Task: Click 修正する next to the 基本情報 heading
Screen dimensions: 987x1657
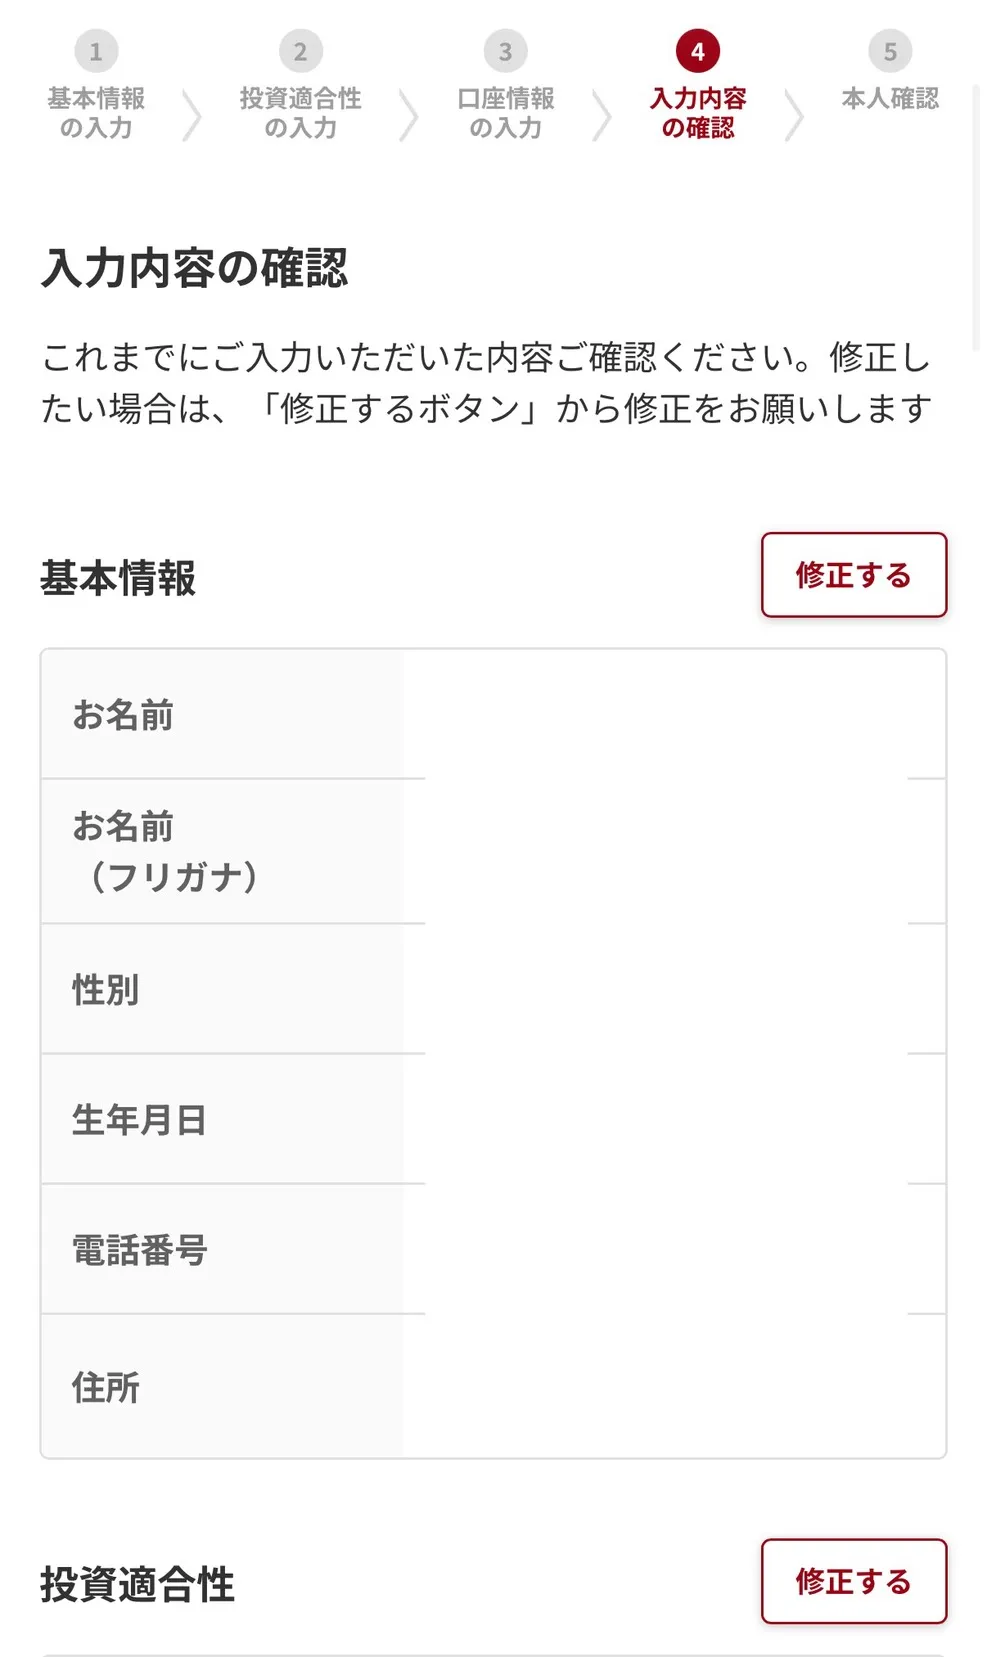Action: coord(853,575)
